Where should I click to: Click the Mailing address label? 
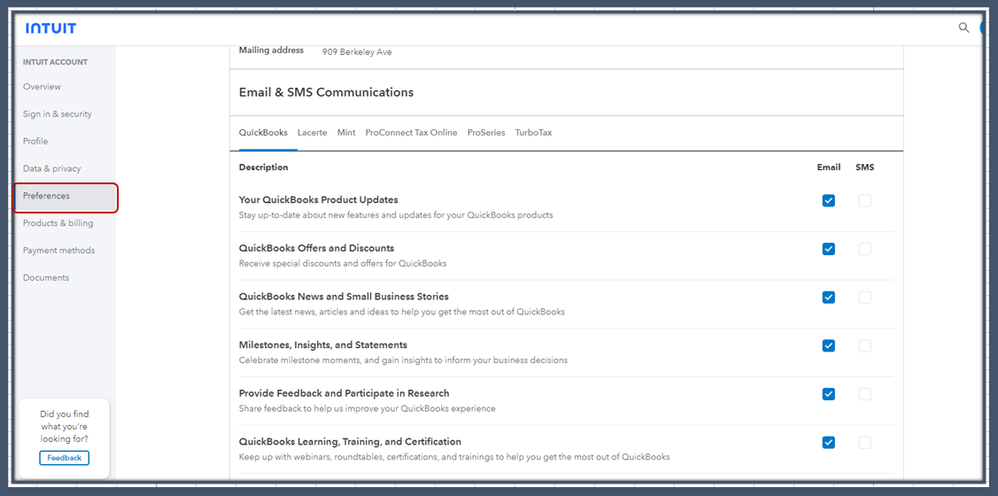click(x=271, y=50)
